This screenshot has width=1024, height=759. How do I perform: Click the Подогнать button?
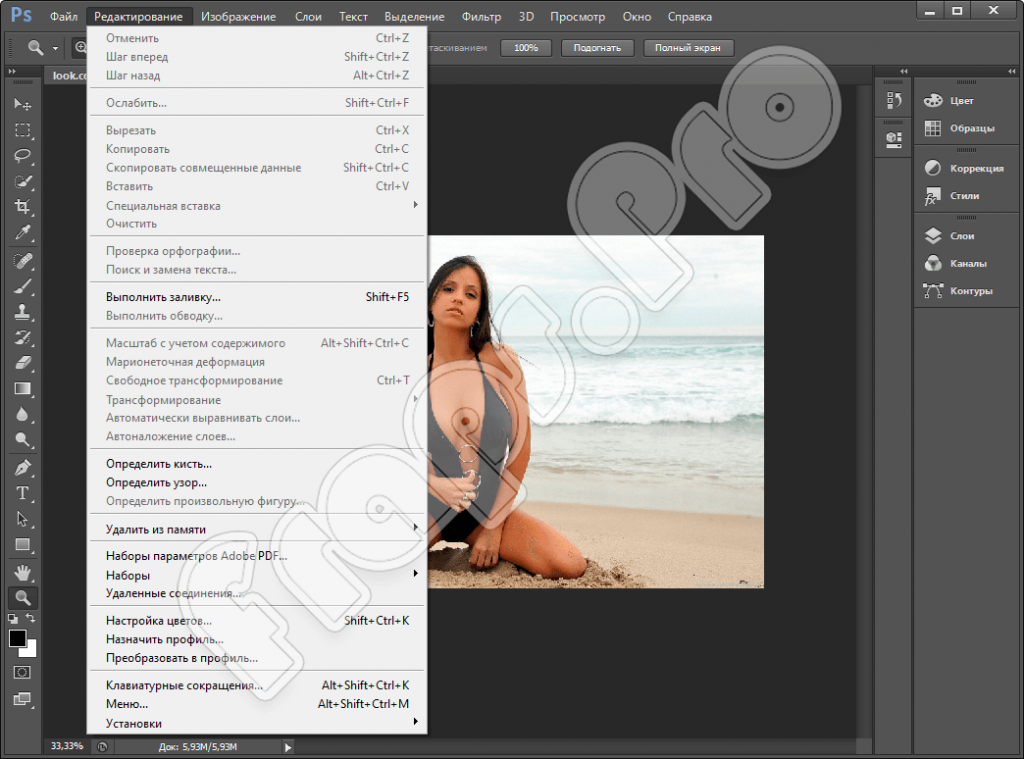(x=598, y=48)
